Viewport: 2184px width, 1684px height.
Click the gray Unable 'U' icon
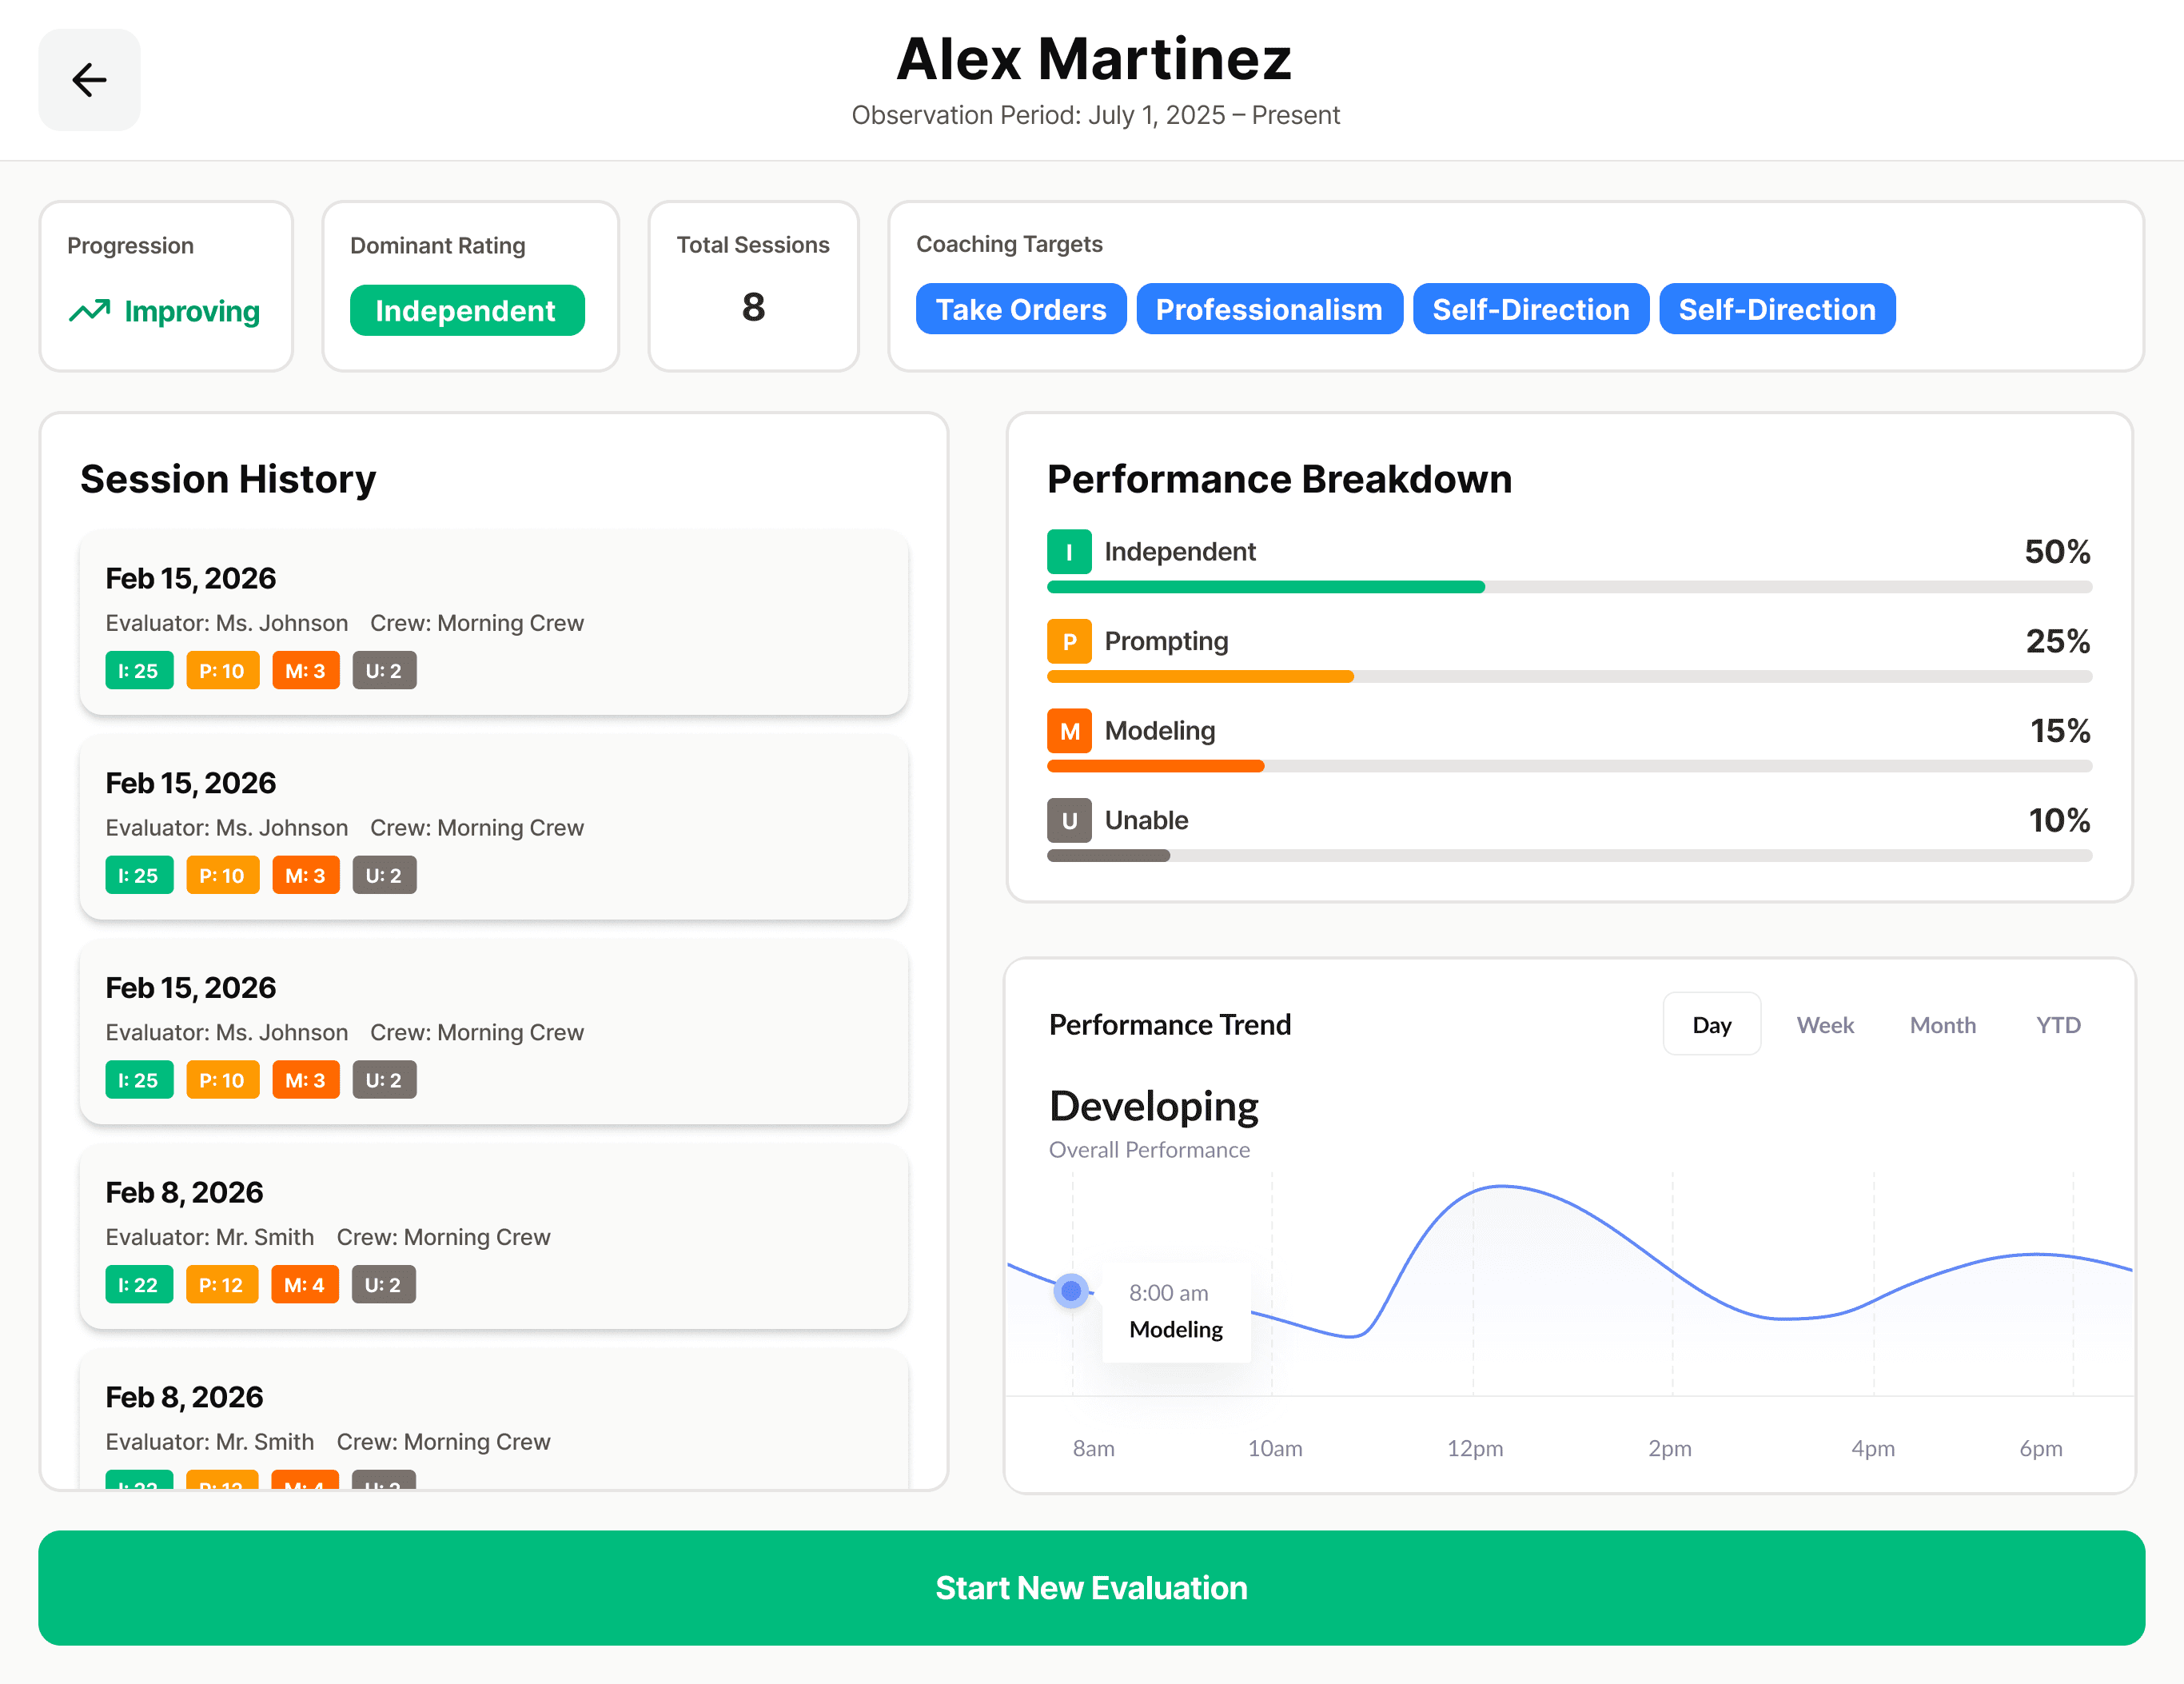tap(1068, 820)
